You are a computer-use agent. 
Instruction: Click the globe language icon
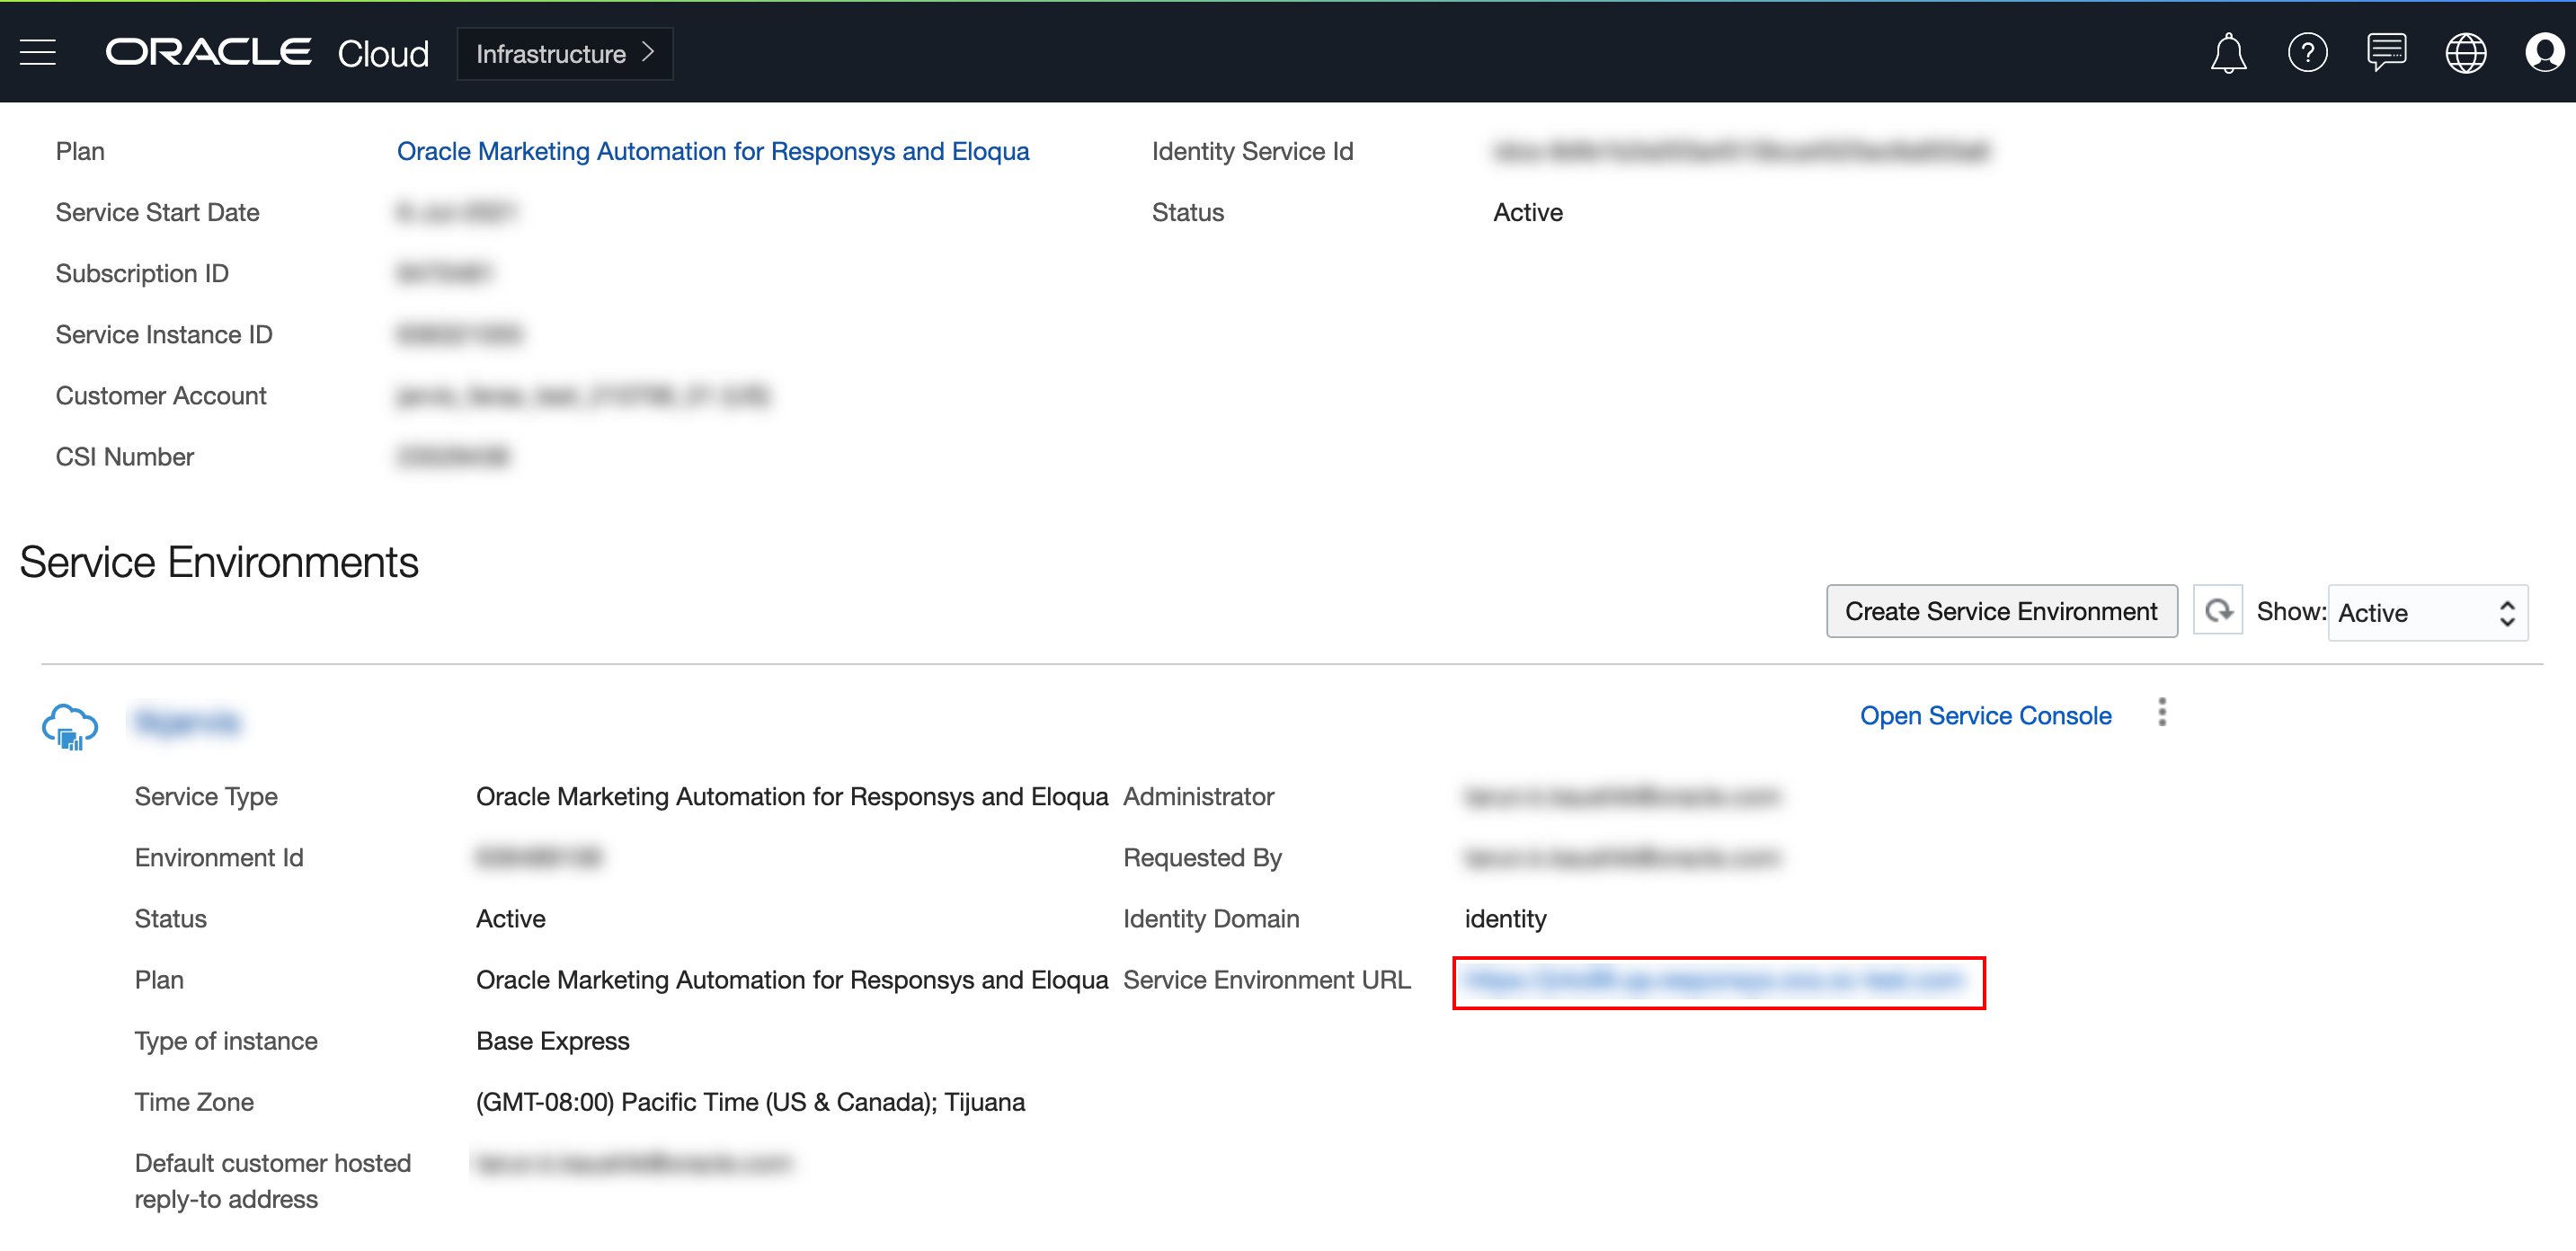pos(2465,53)
